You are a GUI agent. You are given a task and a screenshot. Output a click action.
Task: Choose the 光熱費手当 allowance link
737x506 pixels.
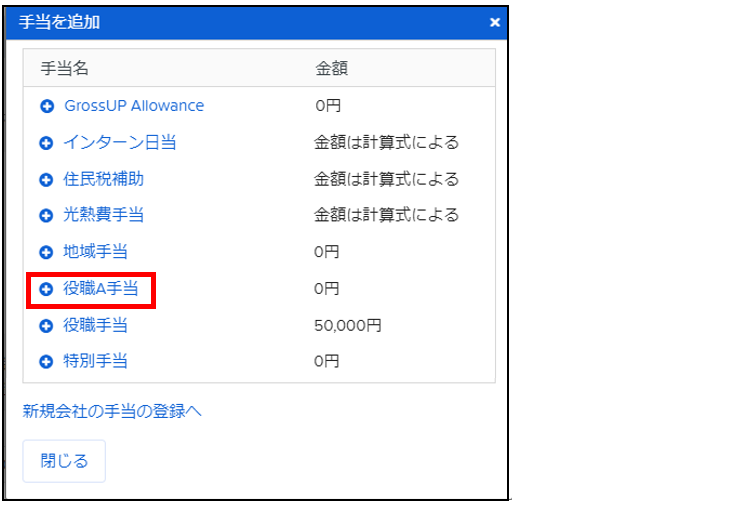pyautogui.click(x=103, y=215)
